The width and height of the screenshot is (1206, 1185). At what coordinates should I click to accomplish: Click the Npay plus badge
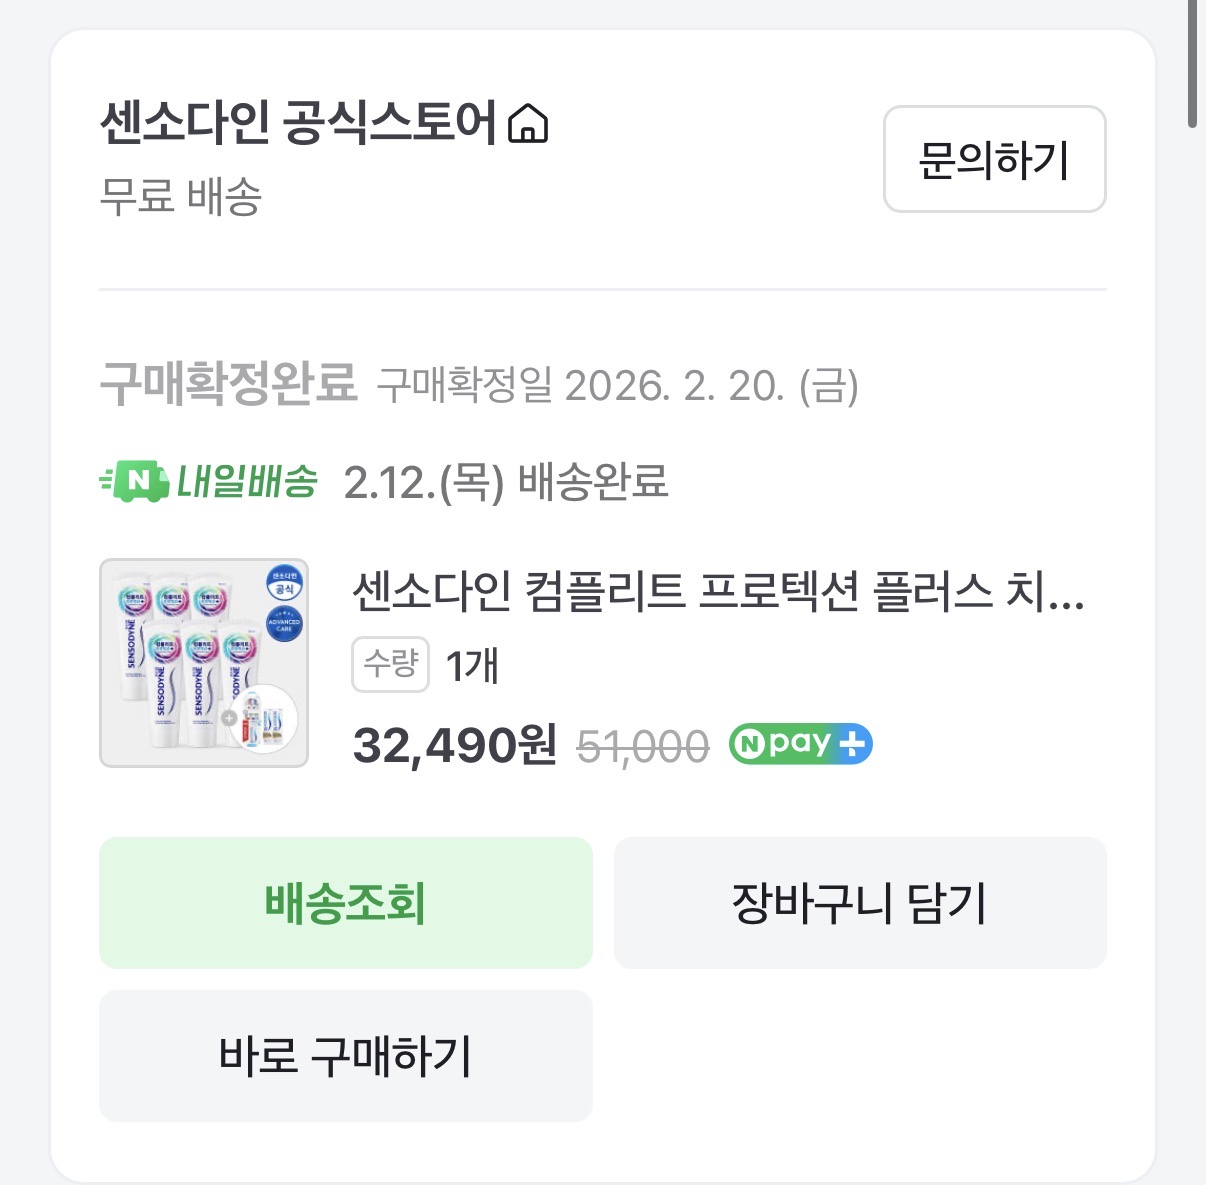800,745
